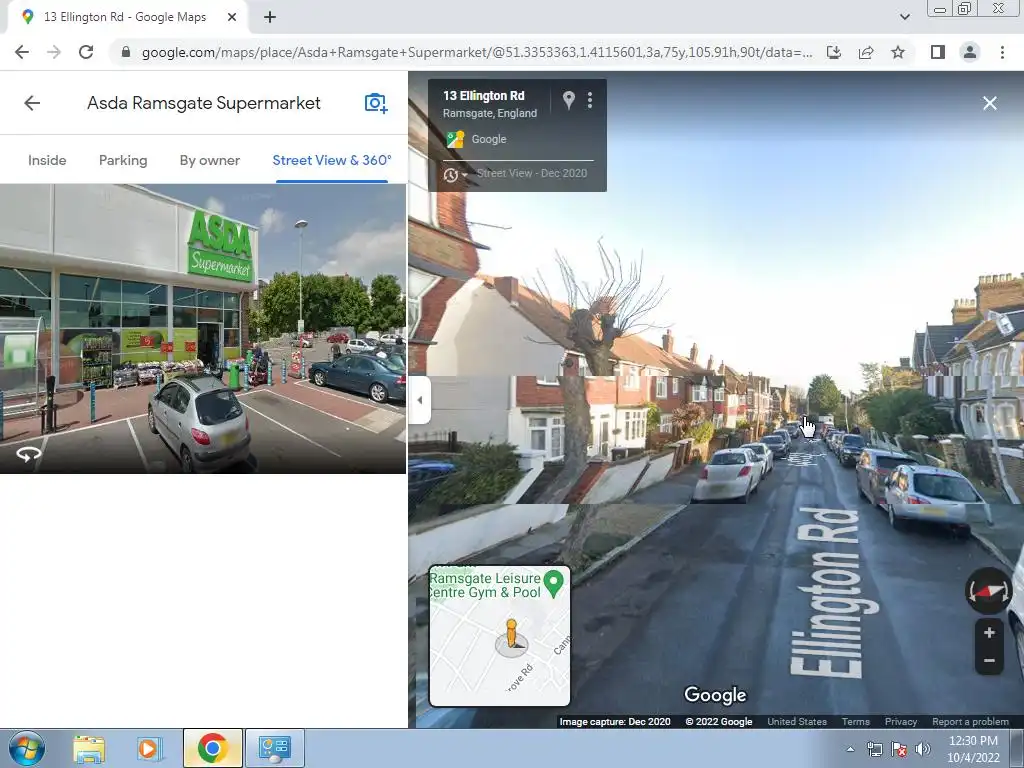Click the install app icon in address bar
This screenshot has width=1024, height=768.
834,52
